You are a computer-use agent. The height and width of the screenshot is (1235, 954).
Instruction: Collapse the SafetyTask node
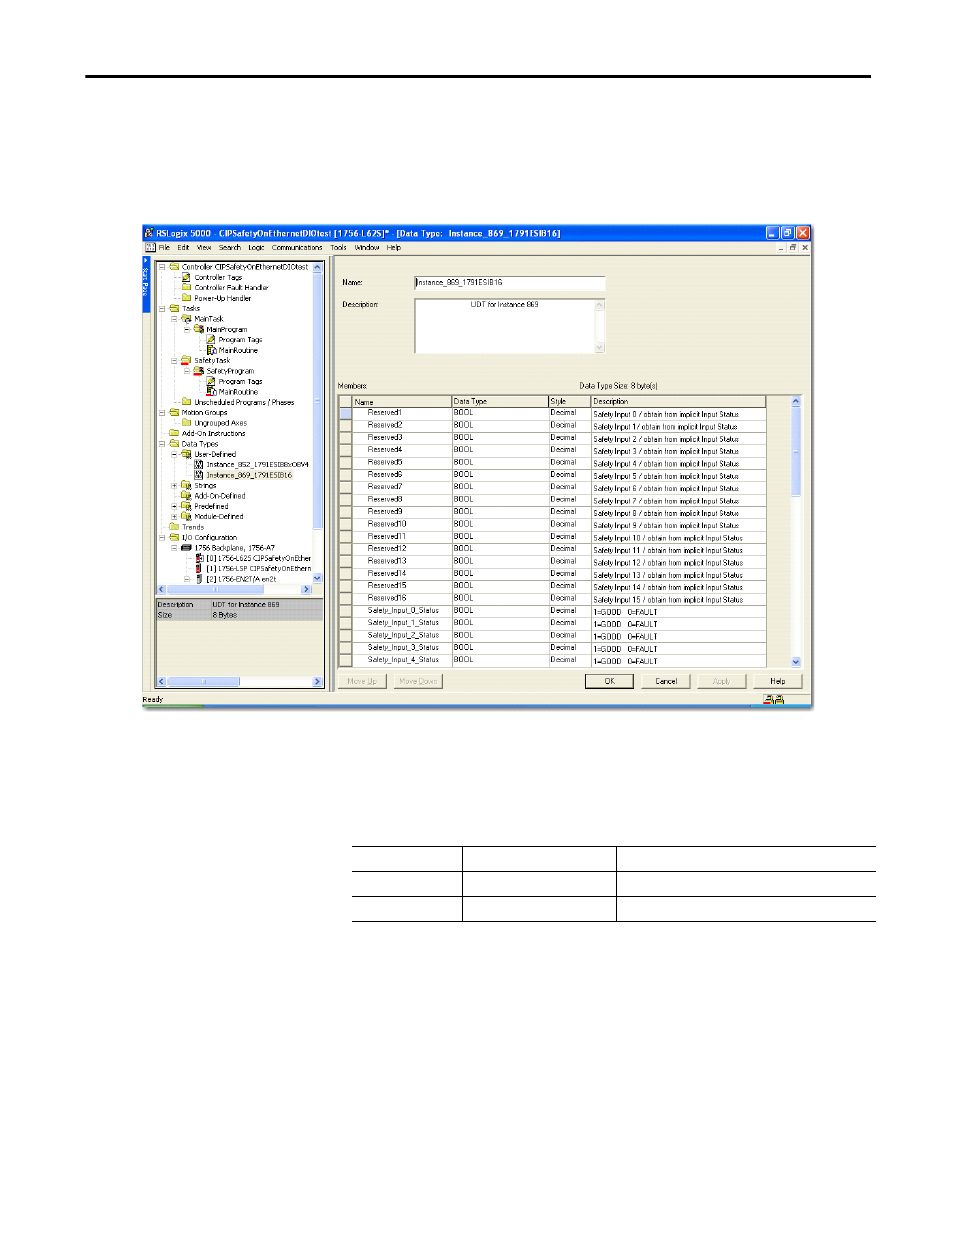coord(174,360)
